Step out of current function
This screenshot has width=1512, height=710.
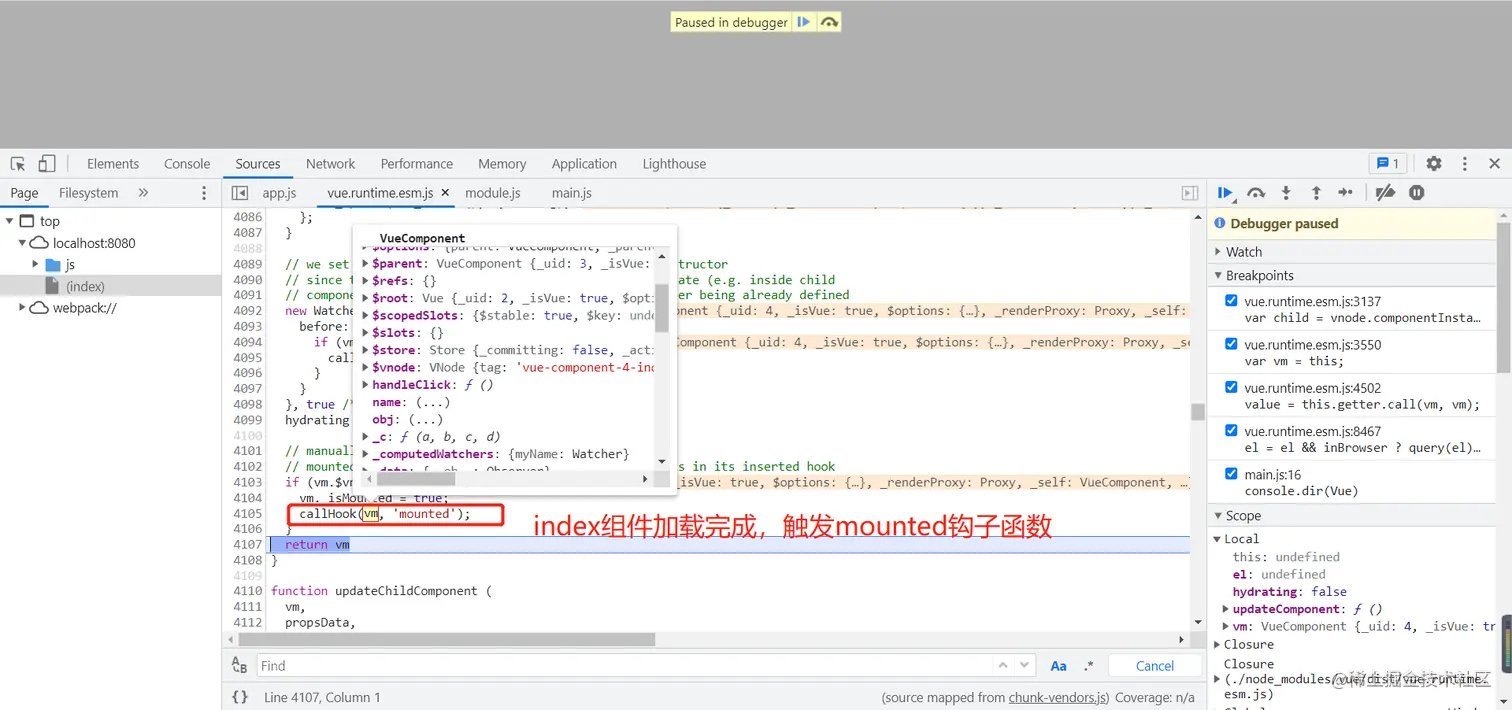1316,193
